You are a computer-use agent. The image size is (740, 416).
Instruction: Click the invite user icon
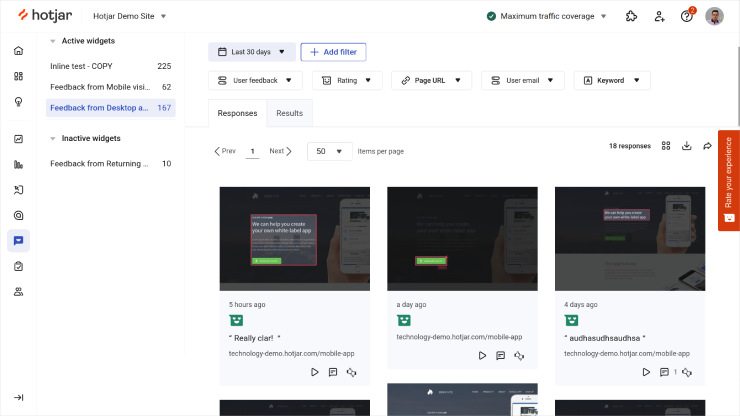point(659,16)
